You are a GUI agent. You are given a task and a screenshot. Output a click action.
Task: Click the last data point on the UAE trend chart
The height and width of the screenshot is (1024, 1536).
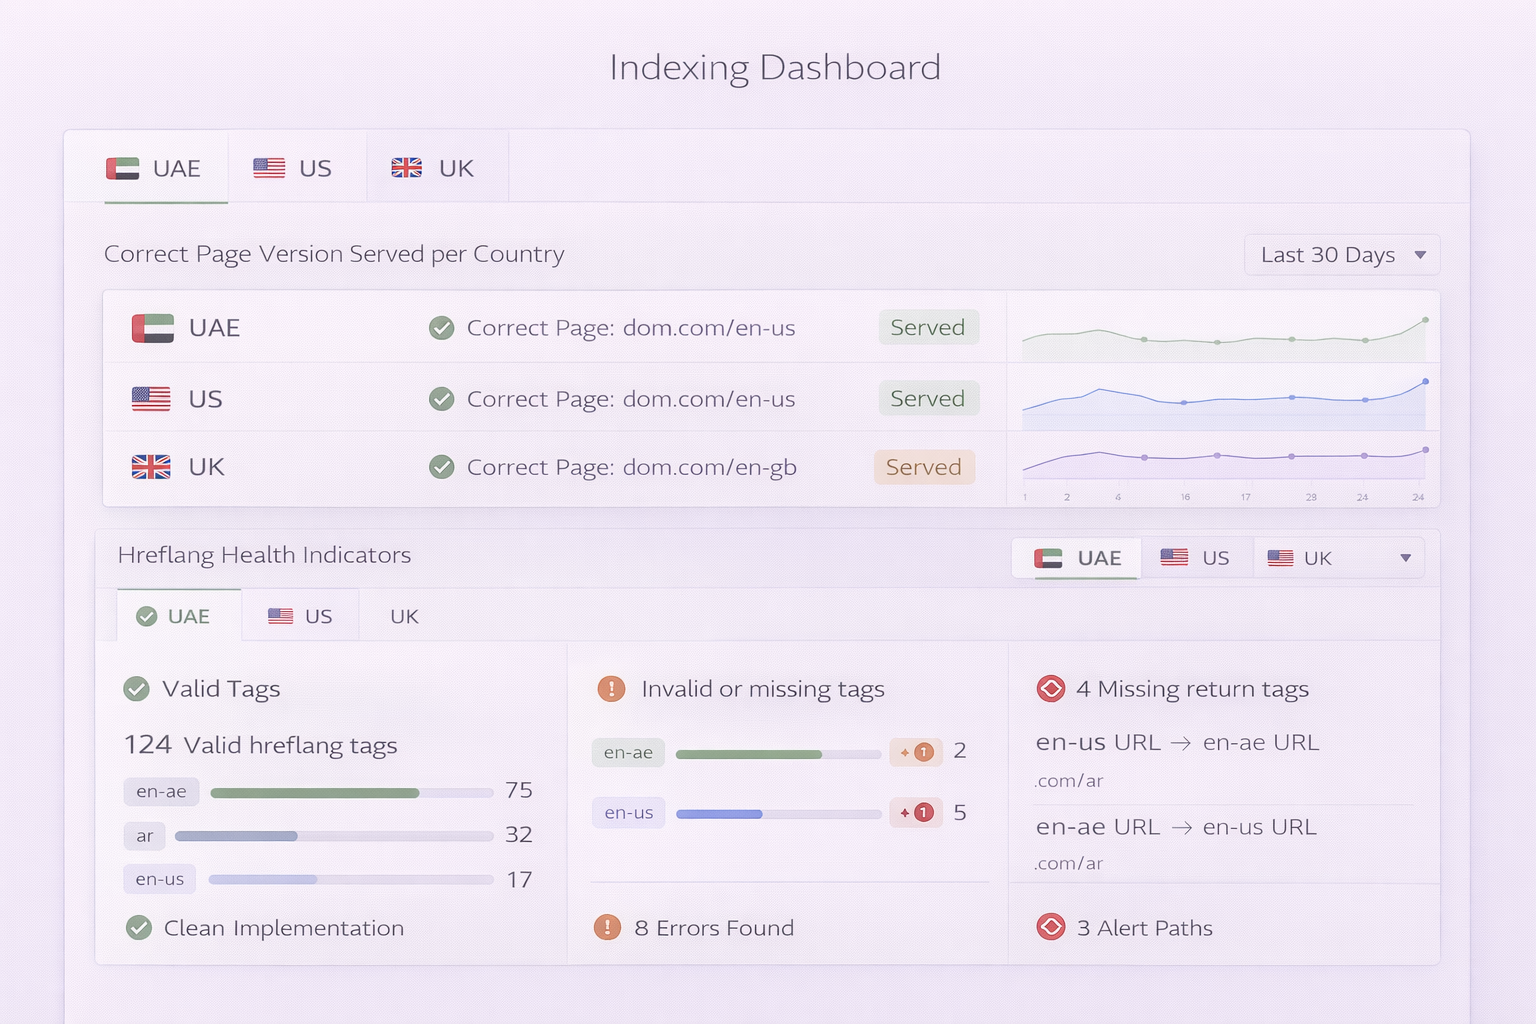(x=1424, y=322)
